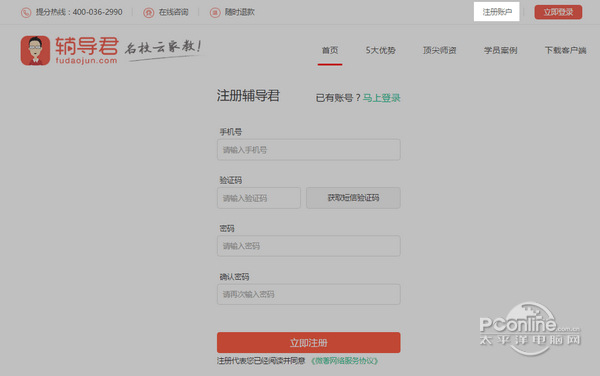The width and height of the screenshot is (600, 376).
Task: Focus the 密码 password field
Action: tap(309, 246)
